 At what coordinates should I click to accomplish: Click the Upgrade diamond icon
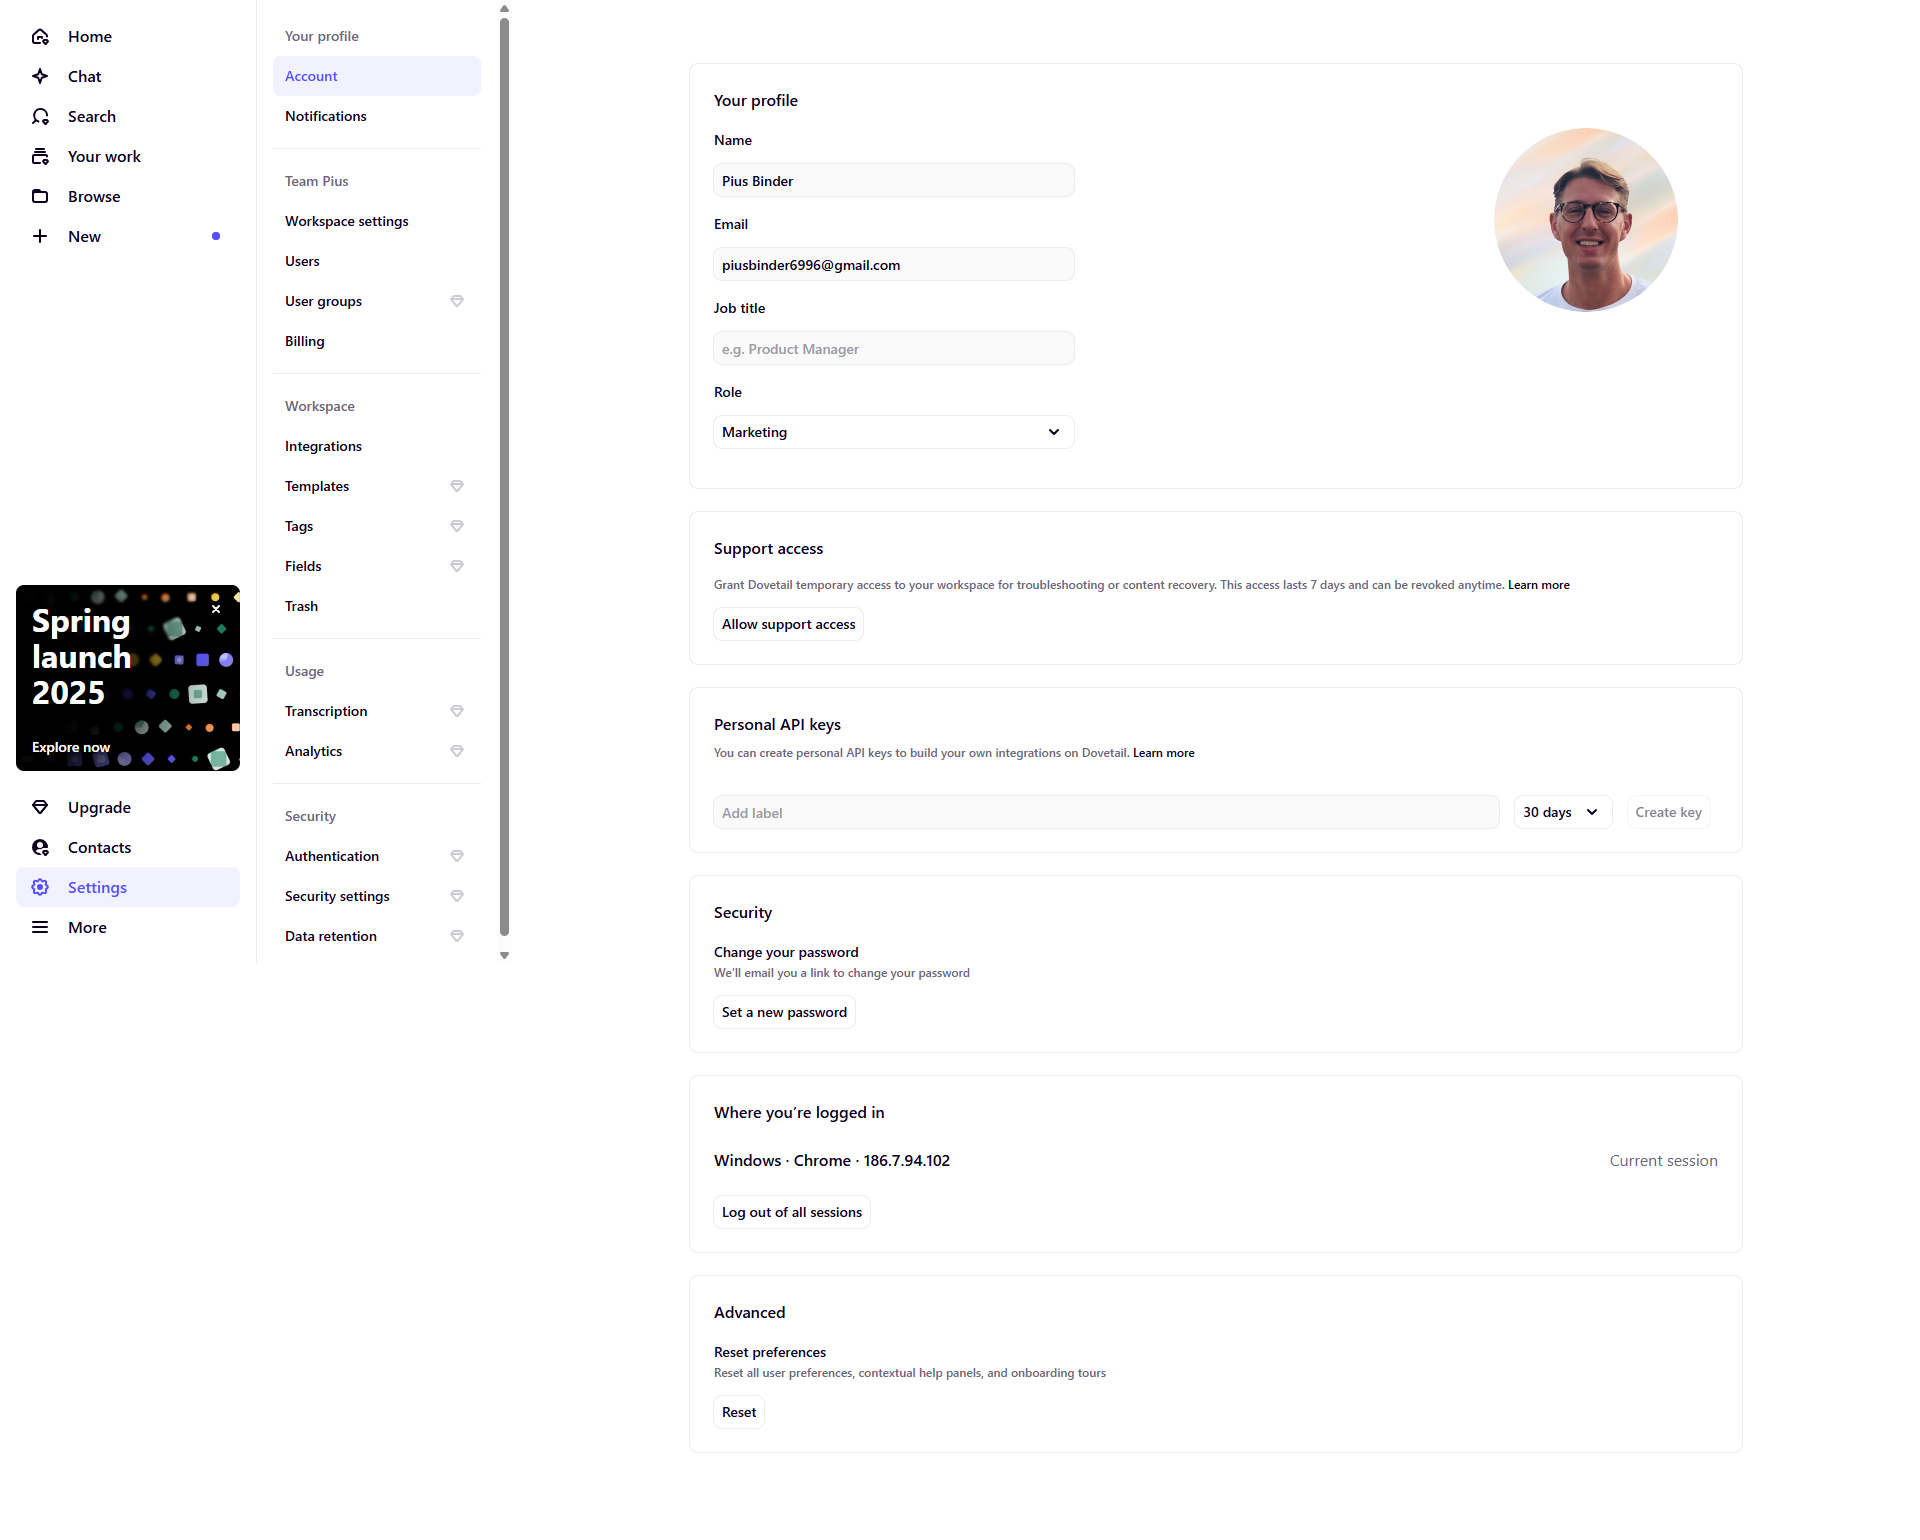click(x=40, y=808)
